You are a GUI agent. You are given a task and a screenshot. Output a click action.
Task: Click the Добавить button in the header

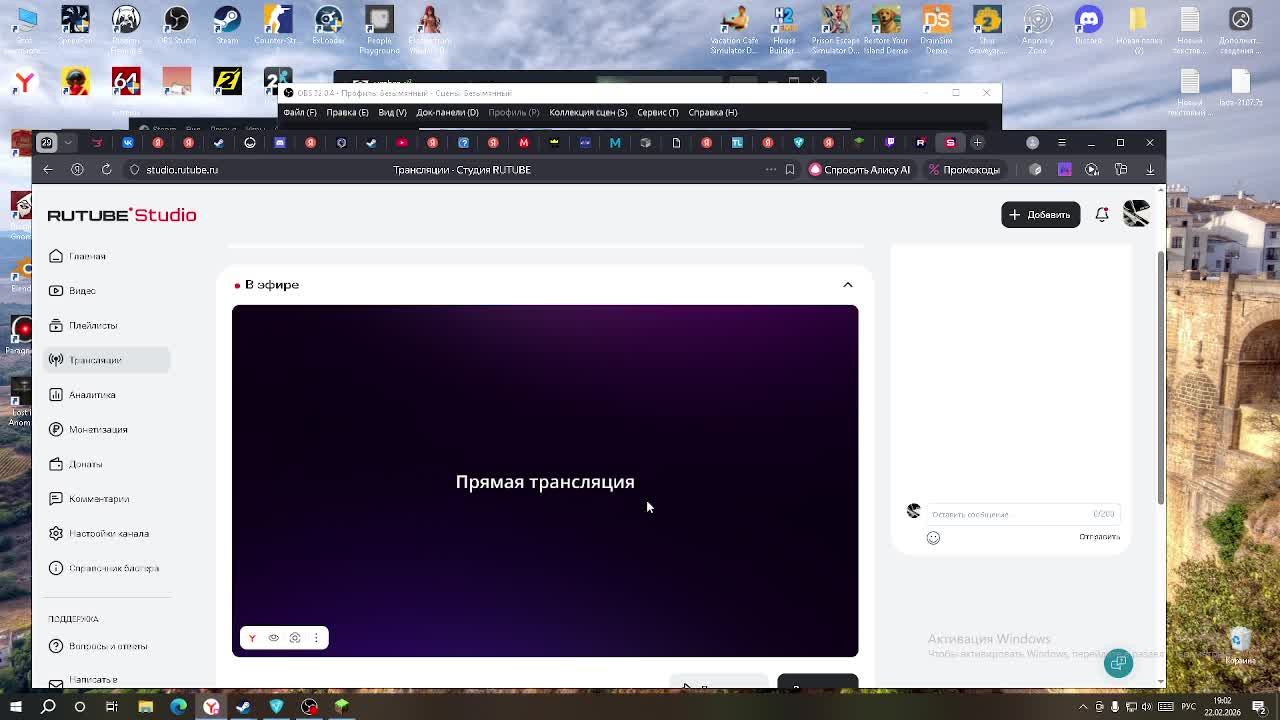pos(1040,215)
